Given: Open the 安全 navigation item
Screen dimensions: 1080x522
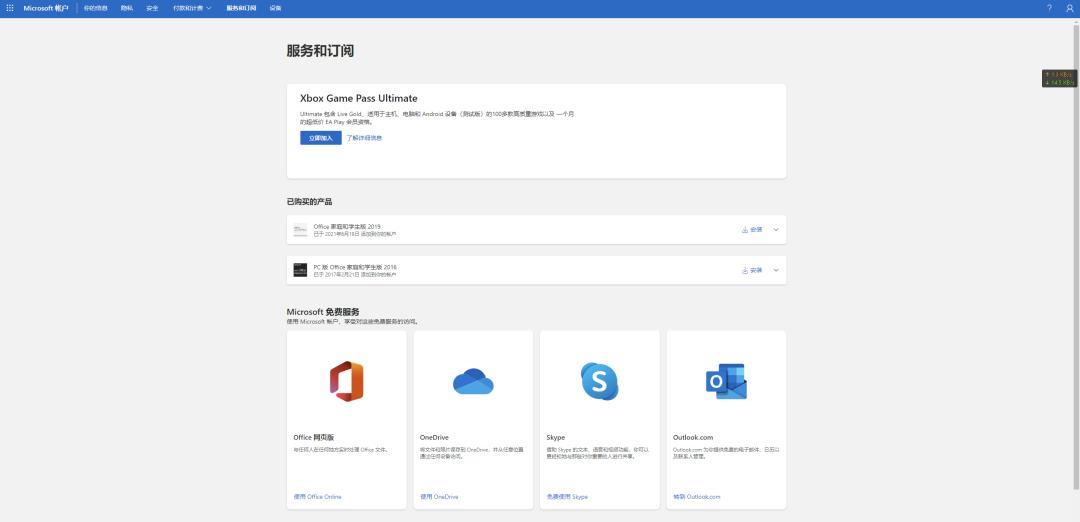Looking at the screenshot, I should pyautogui.click(x=152, y=8).
